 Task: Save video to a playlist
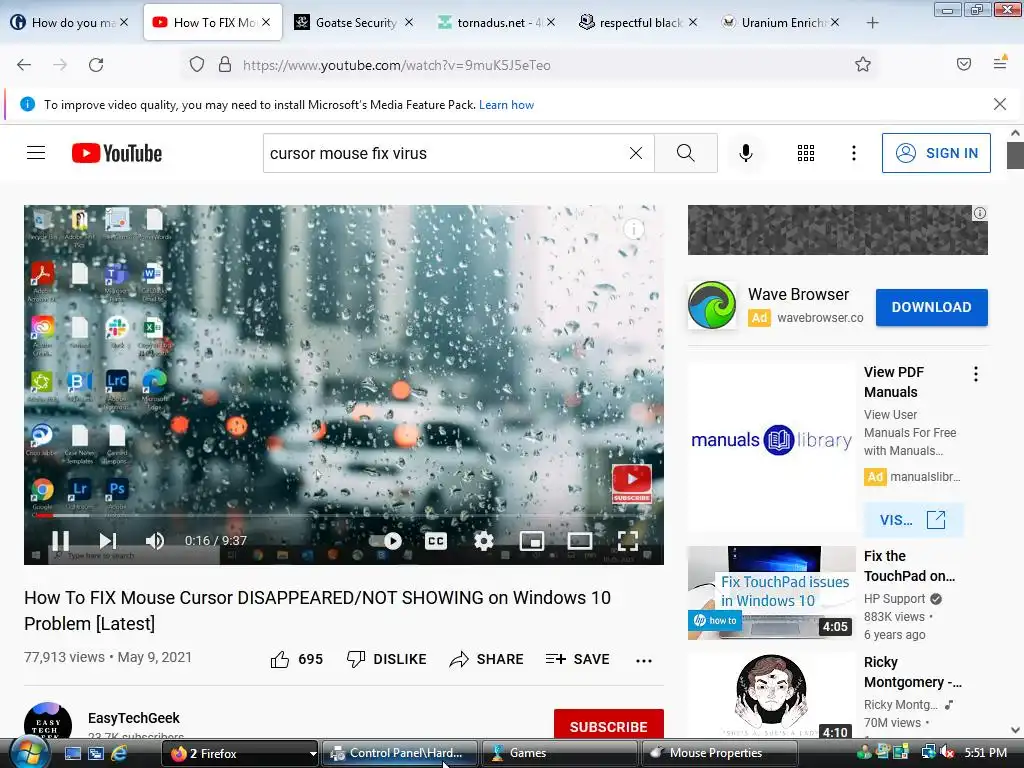pos(577,660)
